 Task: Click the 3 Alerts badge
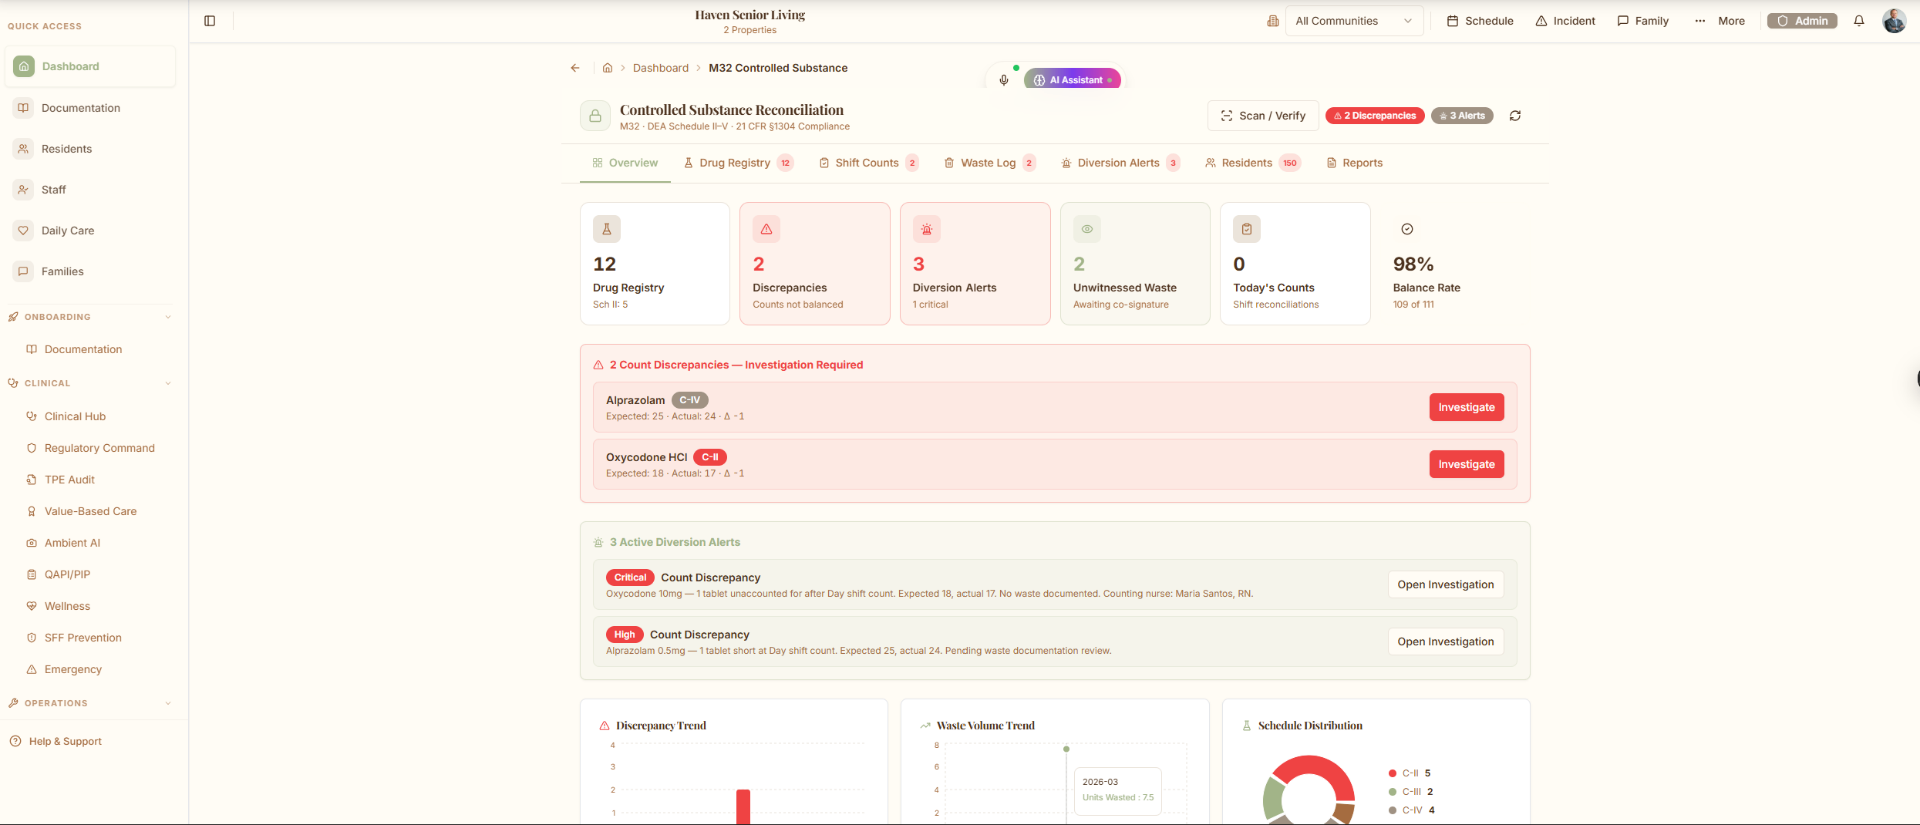(x=1462, y=116)
